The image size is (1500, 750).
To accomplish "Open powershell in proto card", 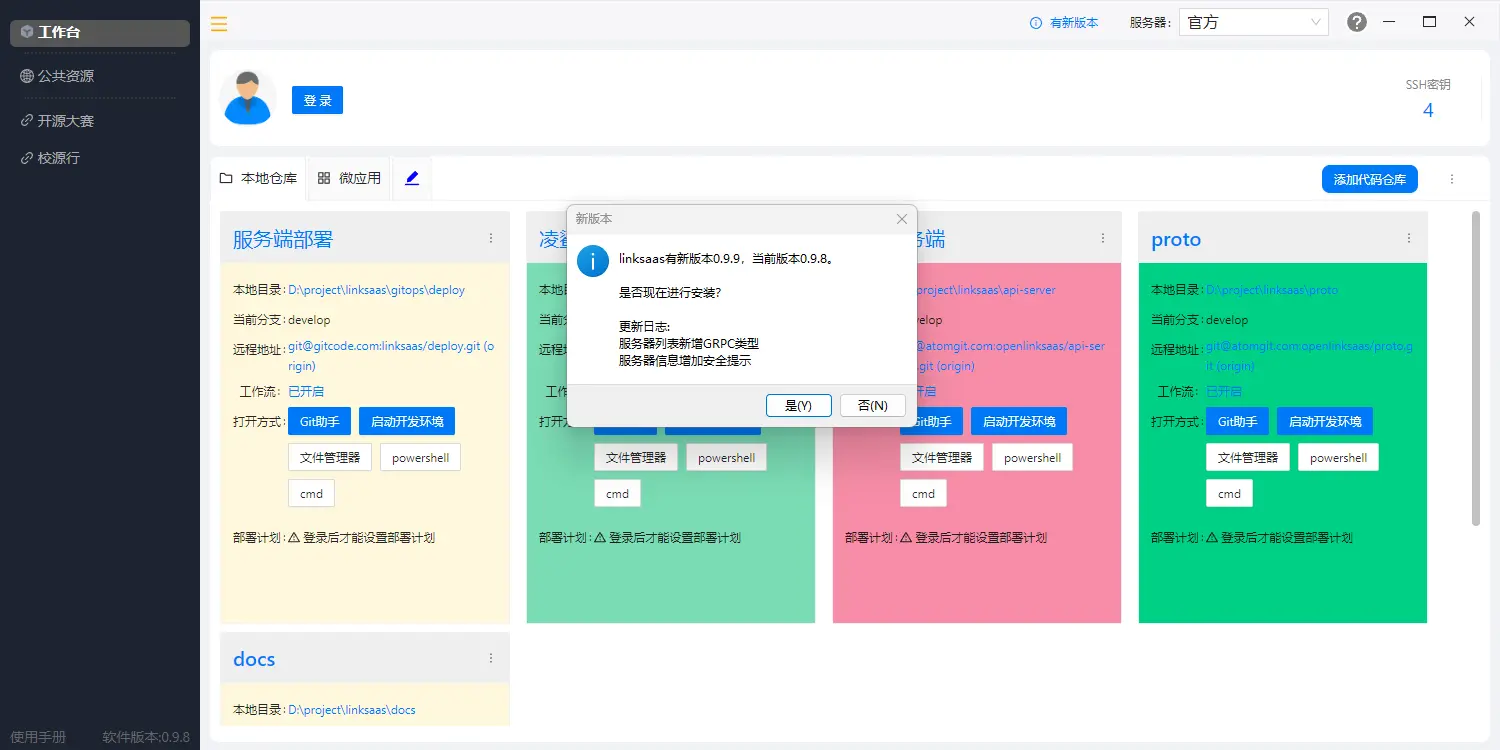I will (x=1338, y=457).
